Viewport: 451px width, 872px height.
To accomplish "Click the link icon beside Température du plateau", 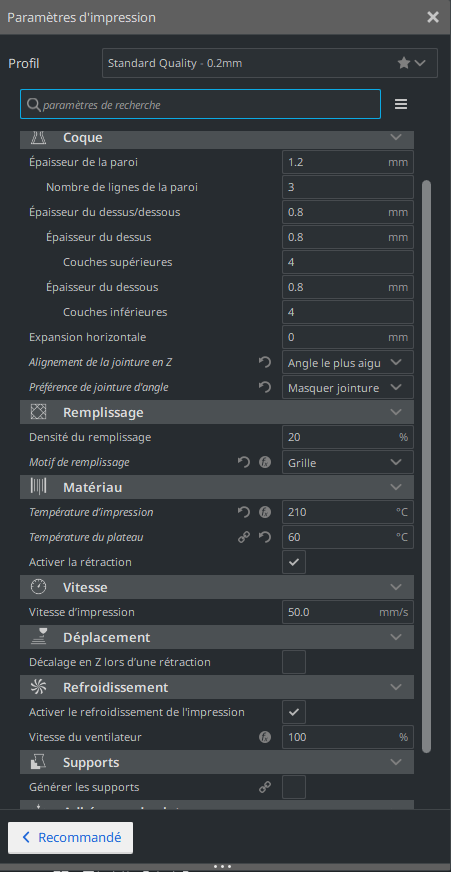I will click(244, 537).
